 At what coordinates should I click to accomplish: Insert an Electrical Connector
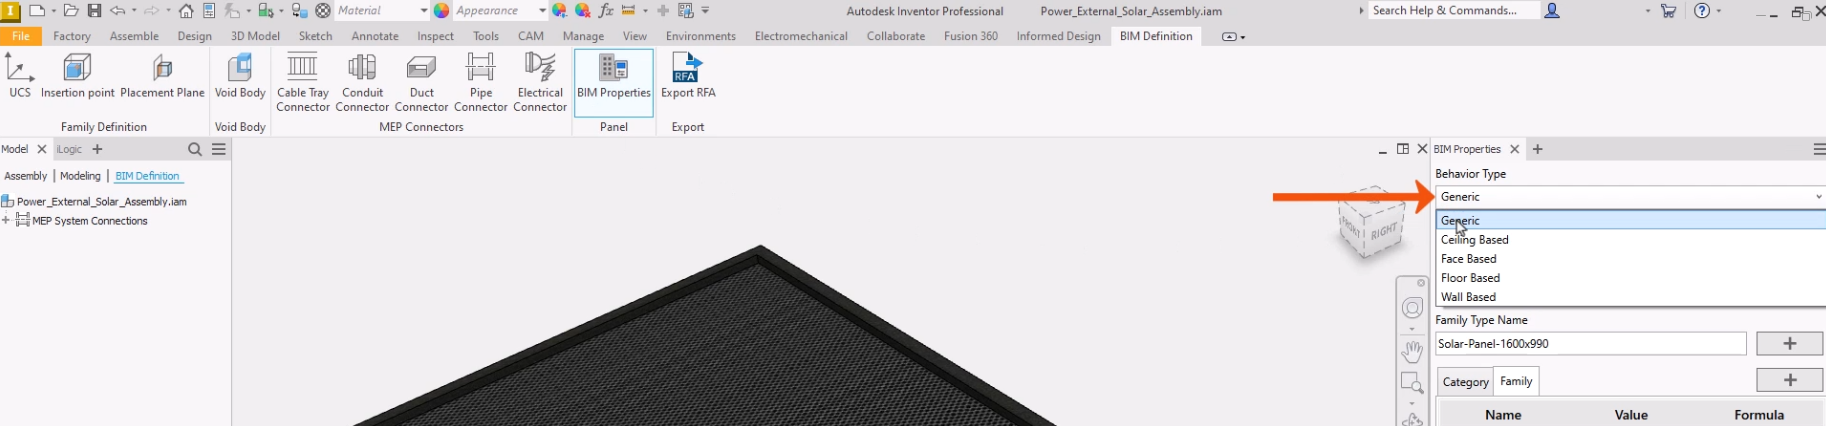point(540,81)
